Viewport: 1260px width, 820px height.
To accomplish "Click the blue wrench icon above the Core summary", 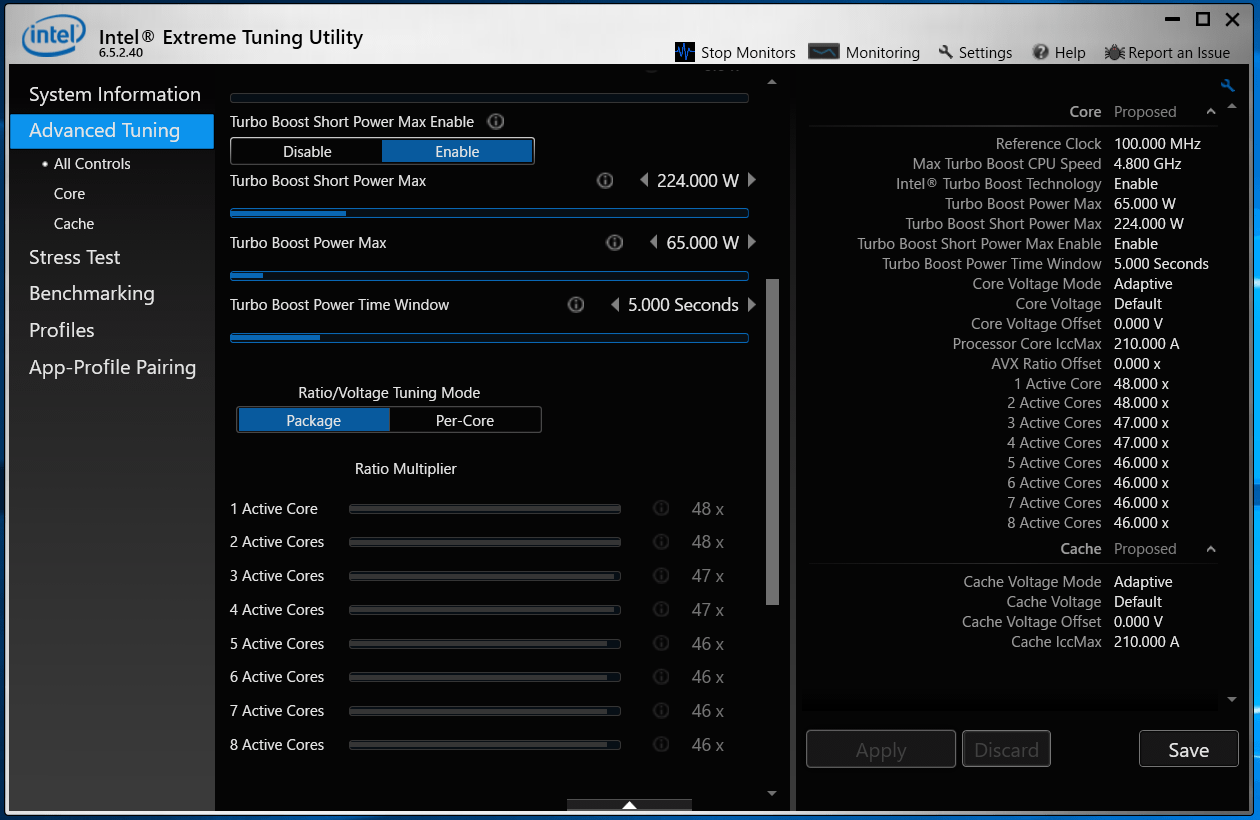I will (1227, 86).
